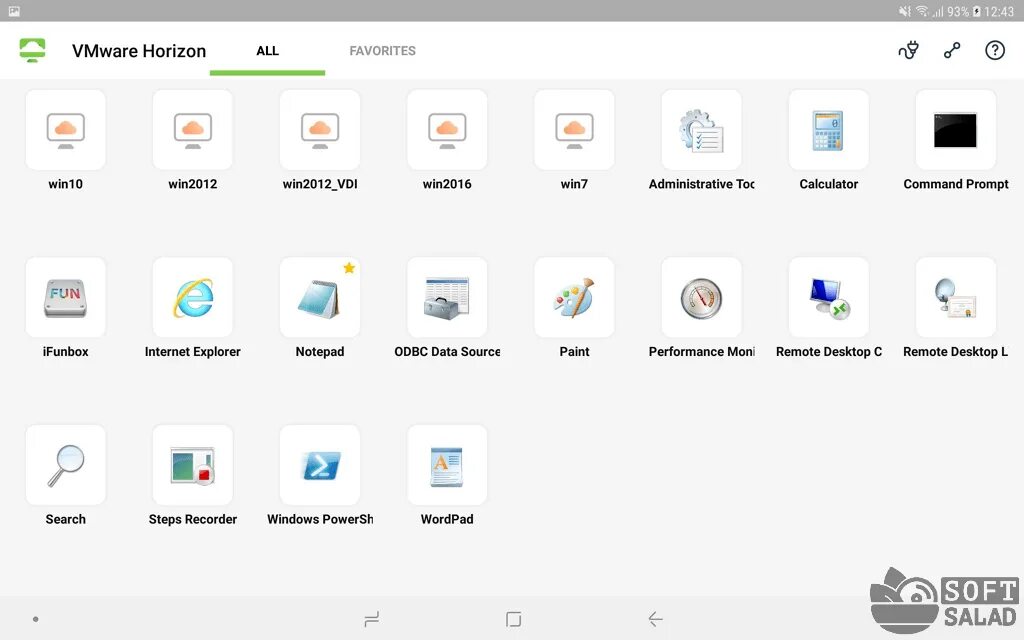Open the connection link icon in header
The width and height of the screenshot is (1024, 640).
952,50
